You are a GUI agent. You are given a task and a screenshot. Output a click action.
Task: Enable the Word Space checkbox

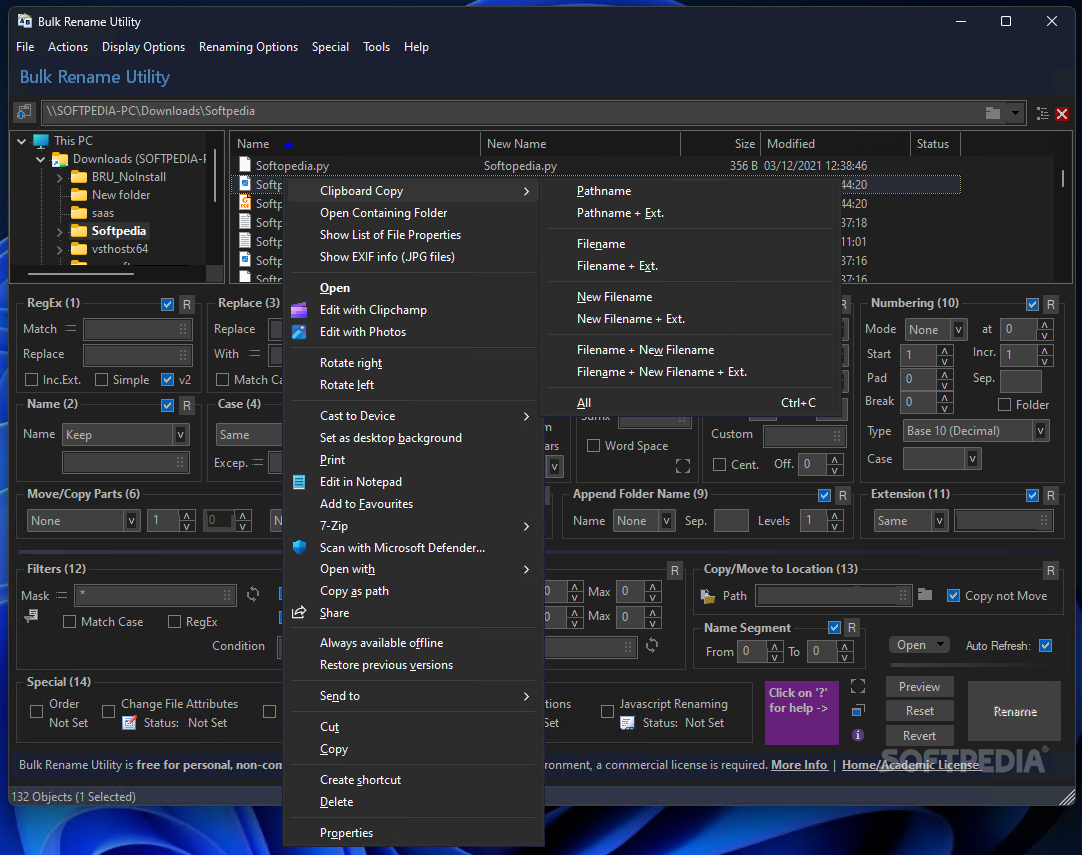click(x=593, y=446)
